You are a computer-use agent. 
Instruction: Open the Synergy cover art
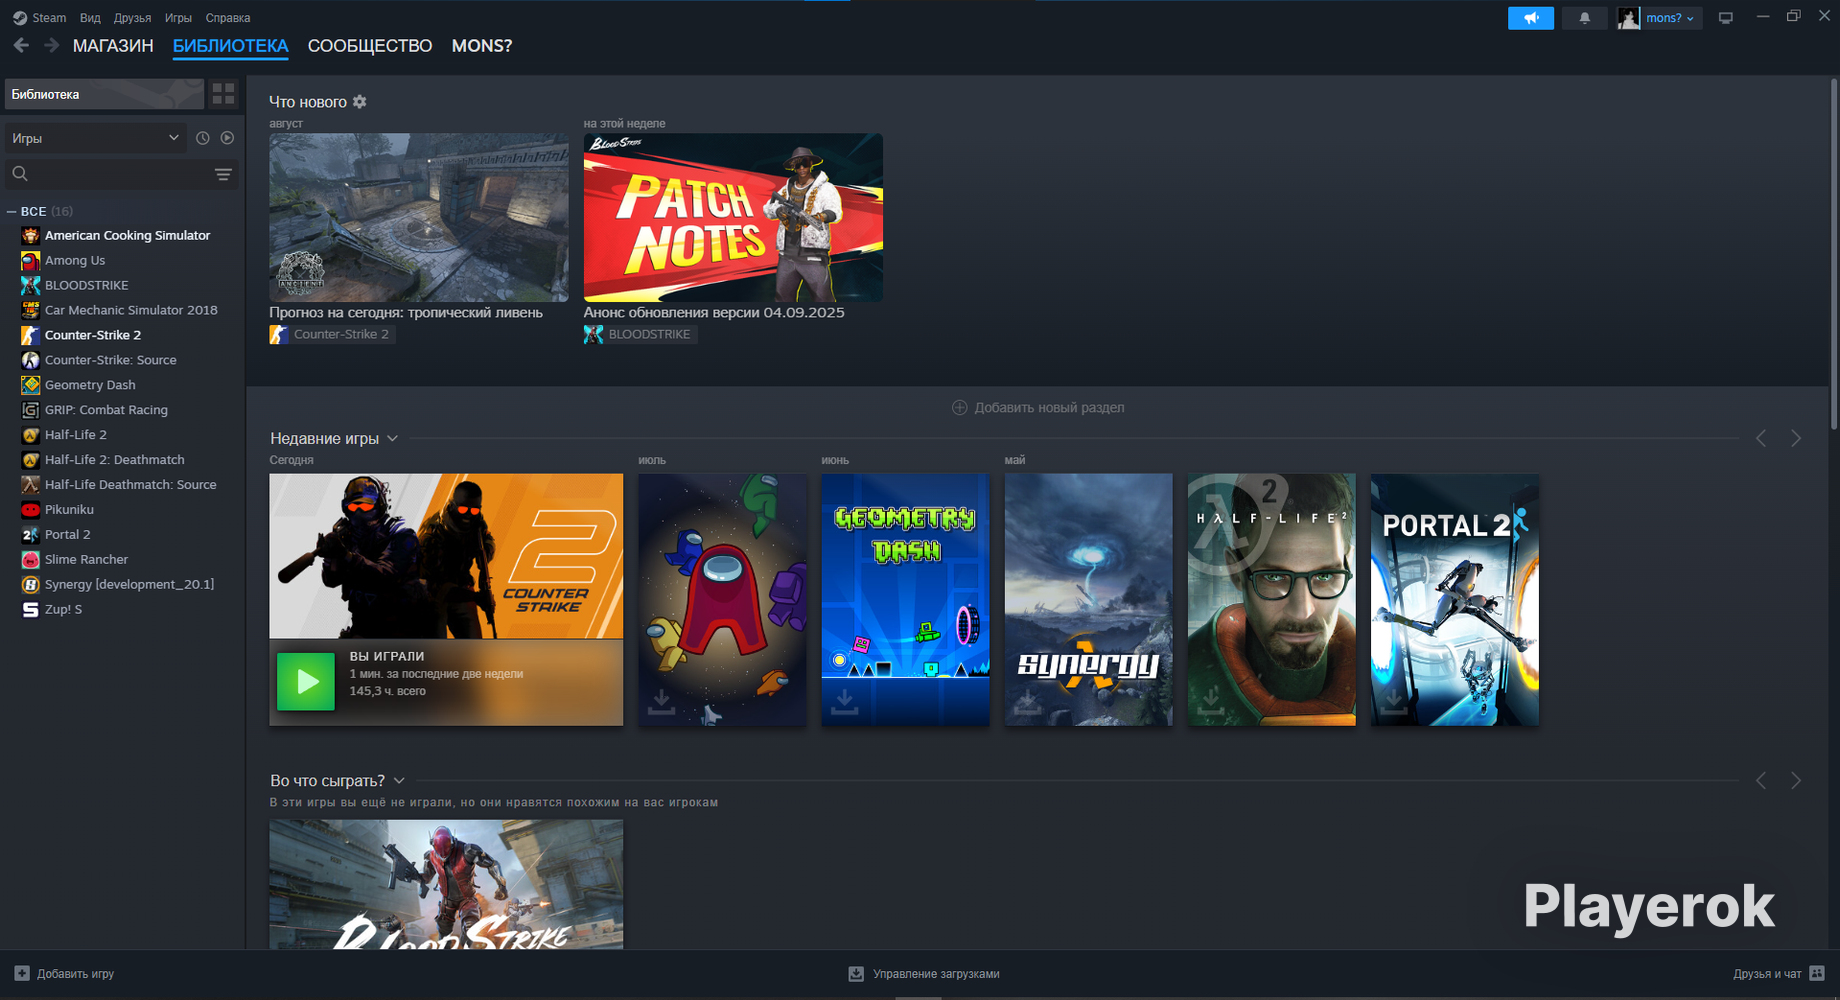[1088, 600]
